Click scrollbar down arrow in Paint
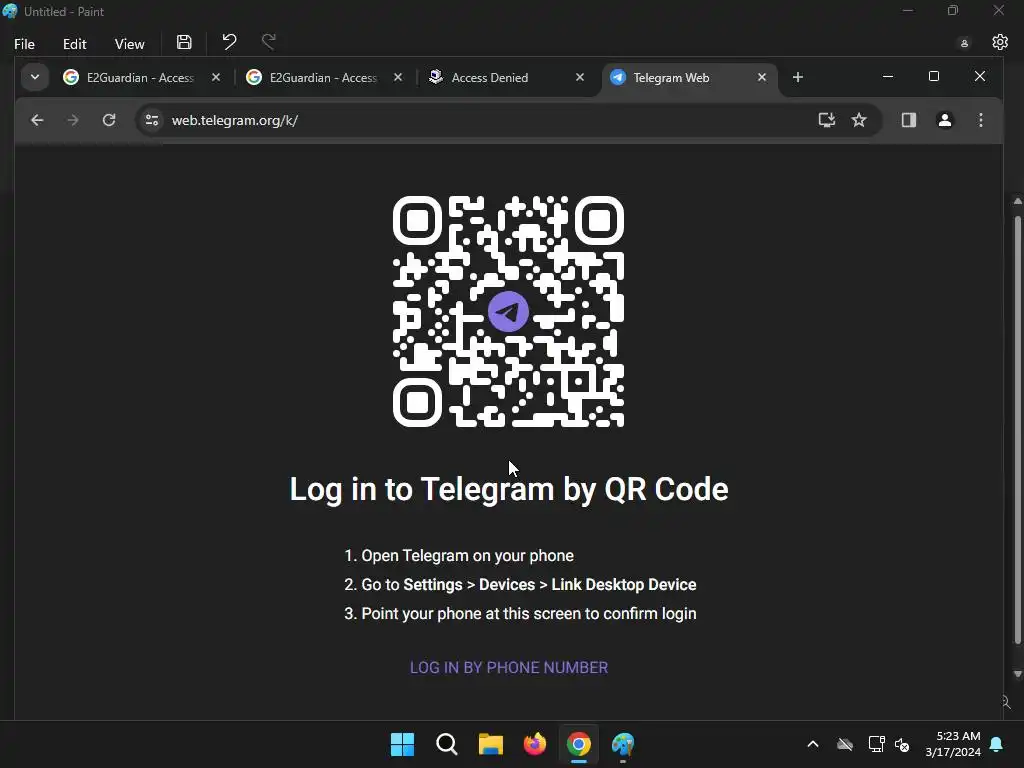This screenshot has height=768, width=1024. pyautogui.click(x=1017, y=673)
